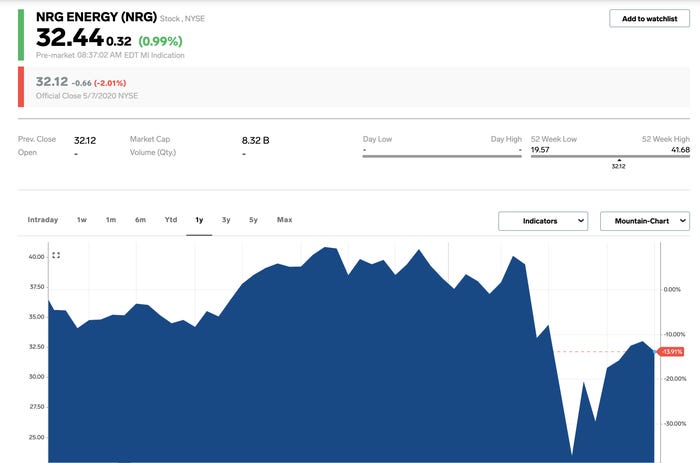Switch to the Intraday tab

[x=43, y=220]
